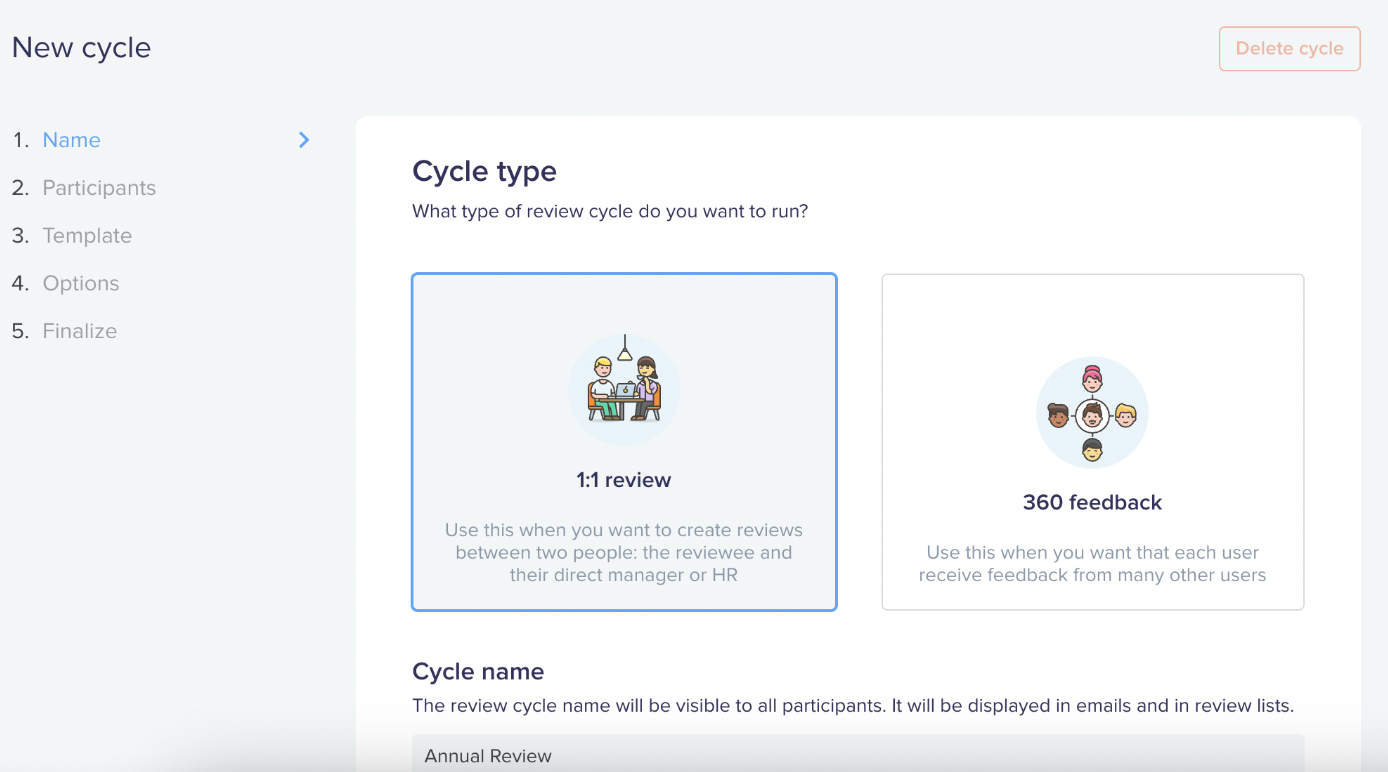Go to the Participants step
Image resolution: width=1388 pixels, height=772 pixels.
click(x=99, y=188)
